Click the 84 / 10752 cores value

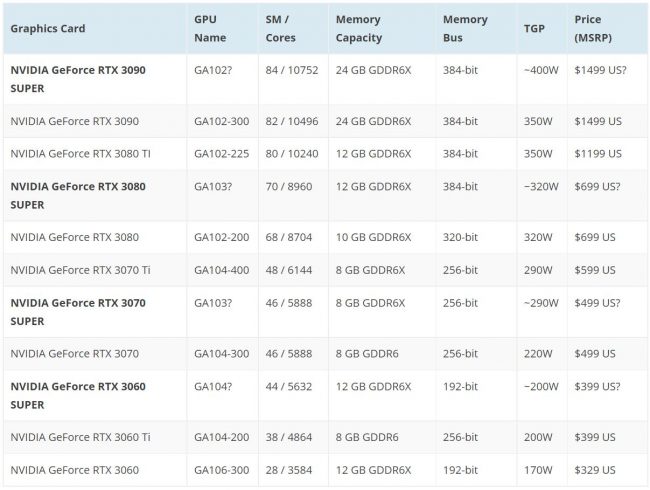pyautogui.click(x=292, y=70)
